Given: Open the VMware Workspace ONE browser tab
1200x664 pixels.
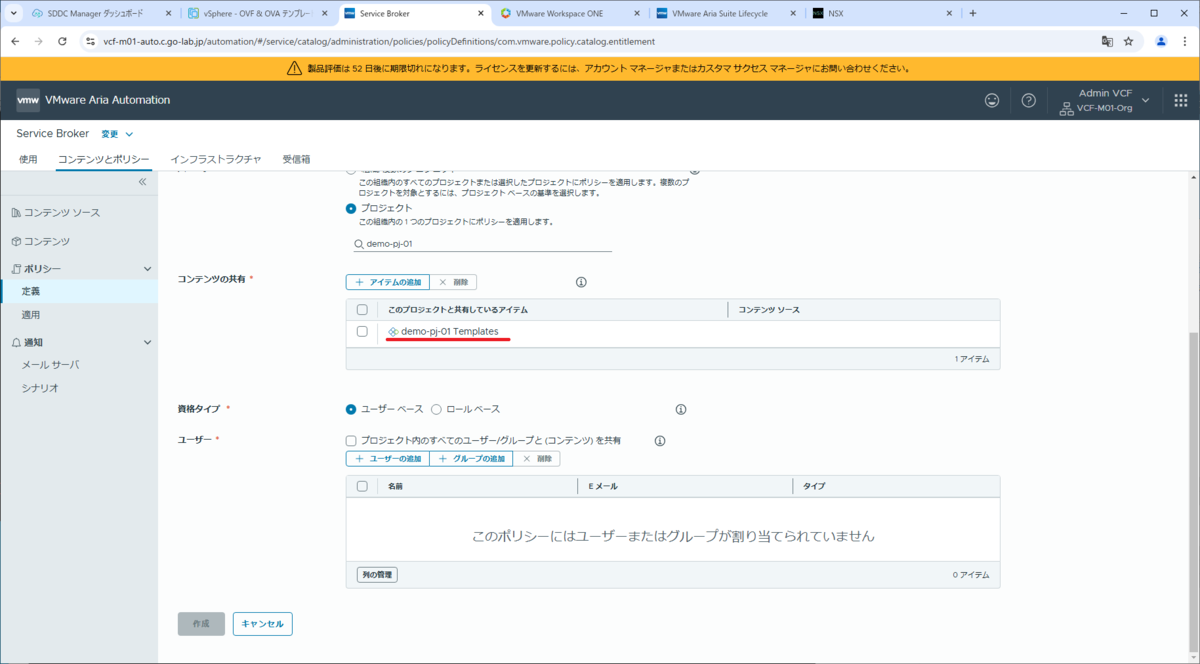Looking at the screenshot, I should pos(568,14).
